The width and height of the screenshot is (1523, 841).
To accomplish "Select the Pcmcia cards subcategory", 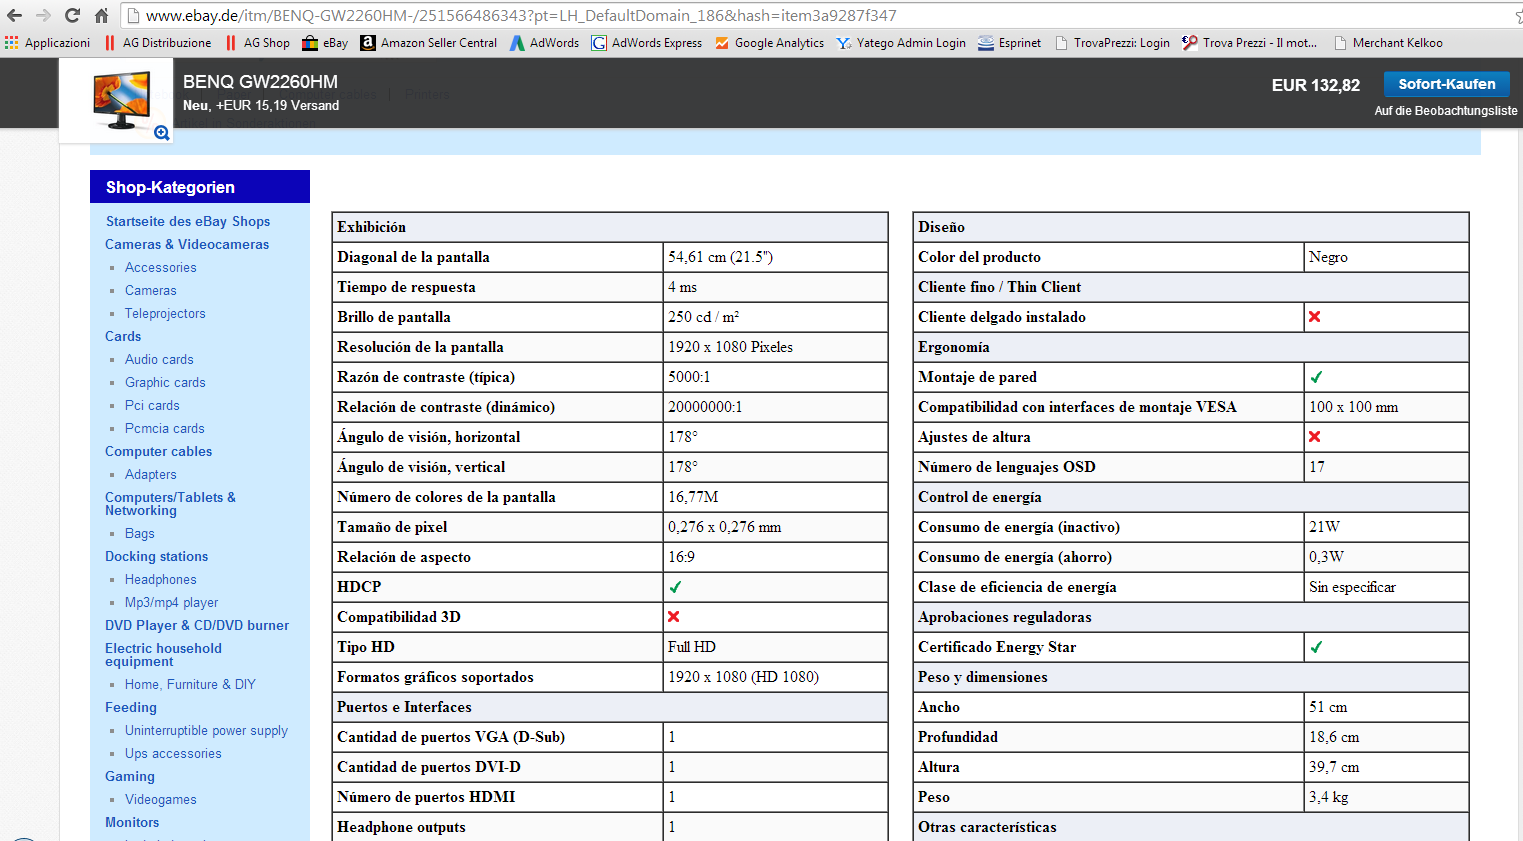I will pos(164,428).
